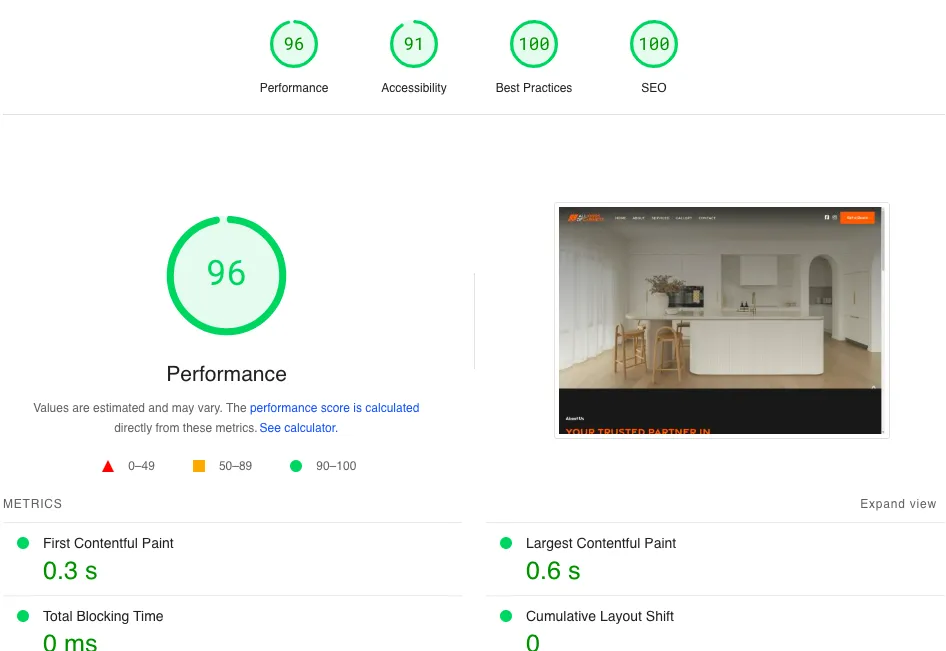Click the green circle 90–100 legend icon
946x651 pixels.
tap(295, 466)
